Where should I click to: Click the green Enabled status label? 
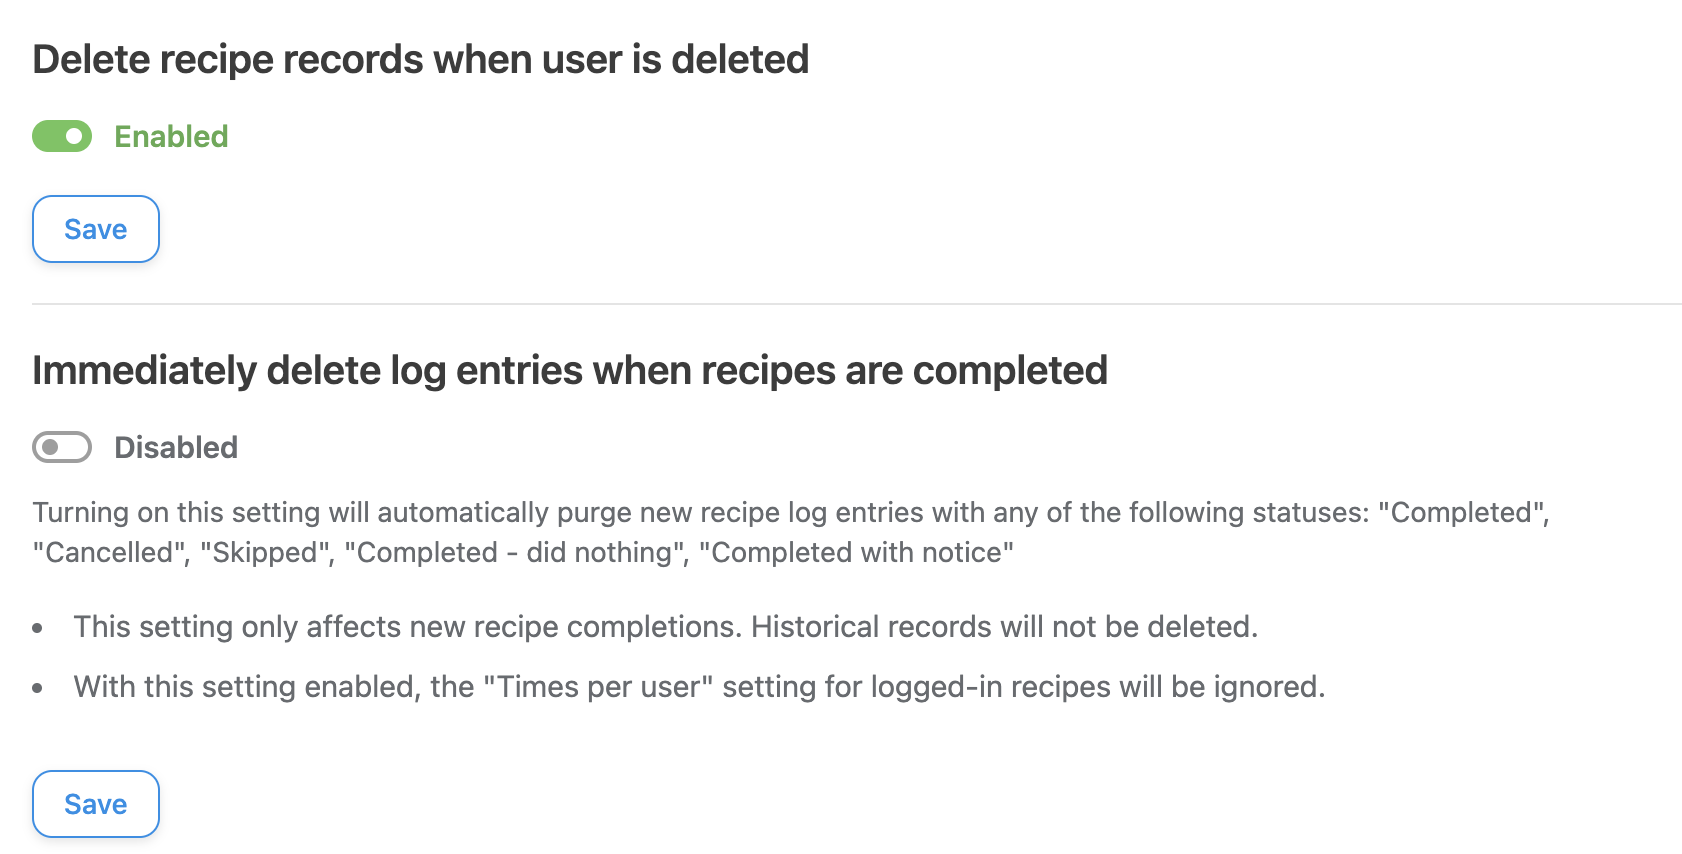click(171, 136)
